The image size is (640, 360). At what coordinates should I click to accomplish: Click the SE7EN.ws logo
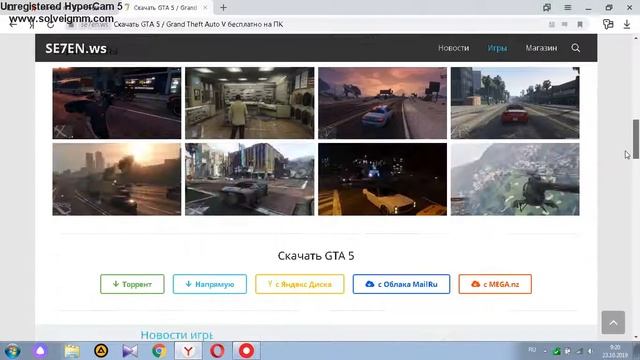[76, 49]
